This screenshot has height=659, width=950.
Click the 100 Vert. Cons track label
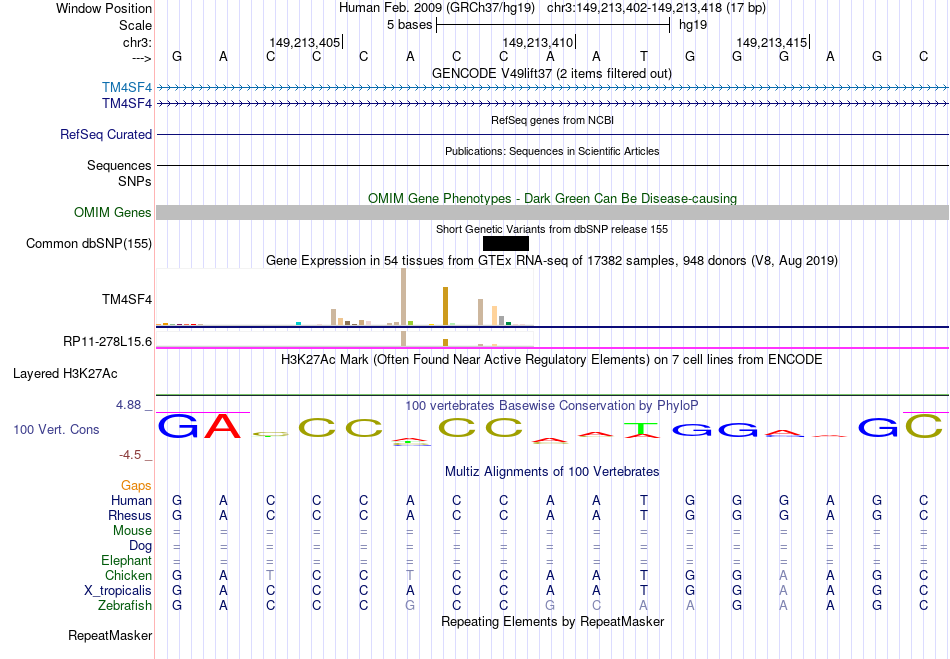pyautogui.click(x=56, y=429)
